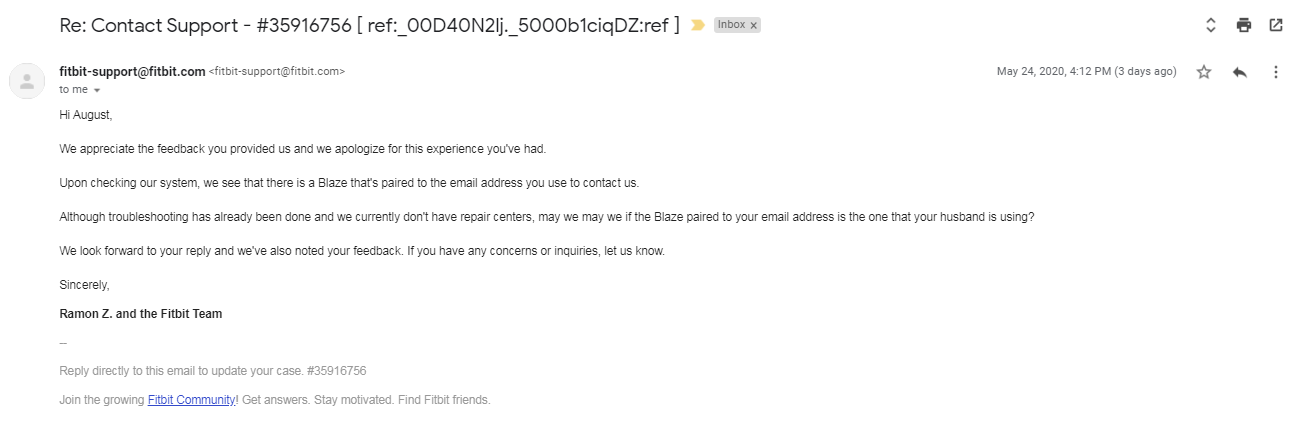The image size is (1295, 437).
Task: Click the expand all arrows icon
Action: (x=1210, y=25)
